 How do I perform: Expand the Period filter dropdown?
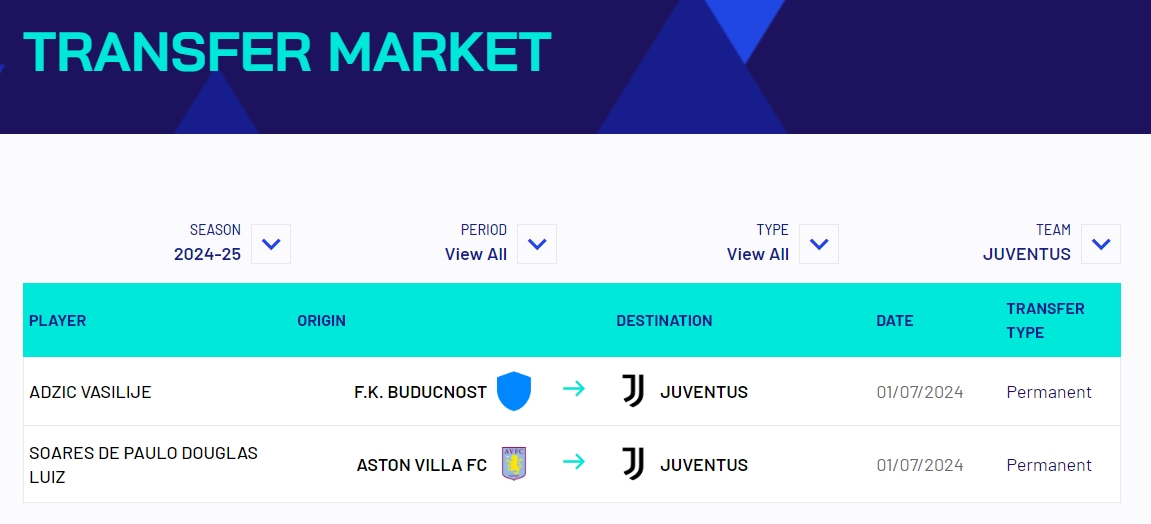[537, 244]
